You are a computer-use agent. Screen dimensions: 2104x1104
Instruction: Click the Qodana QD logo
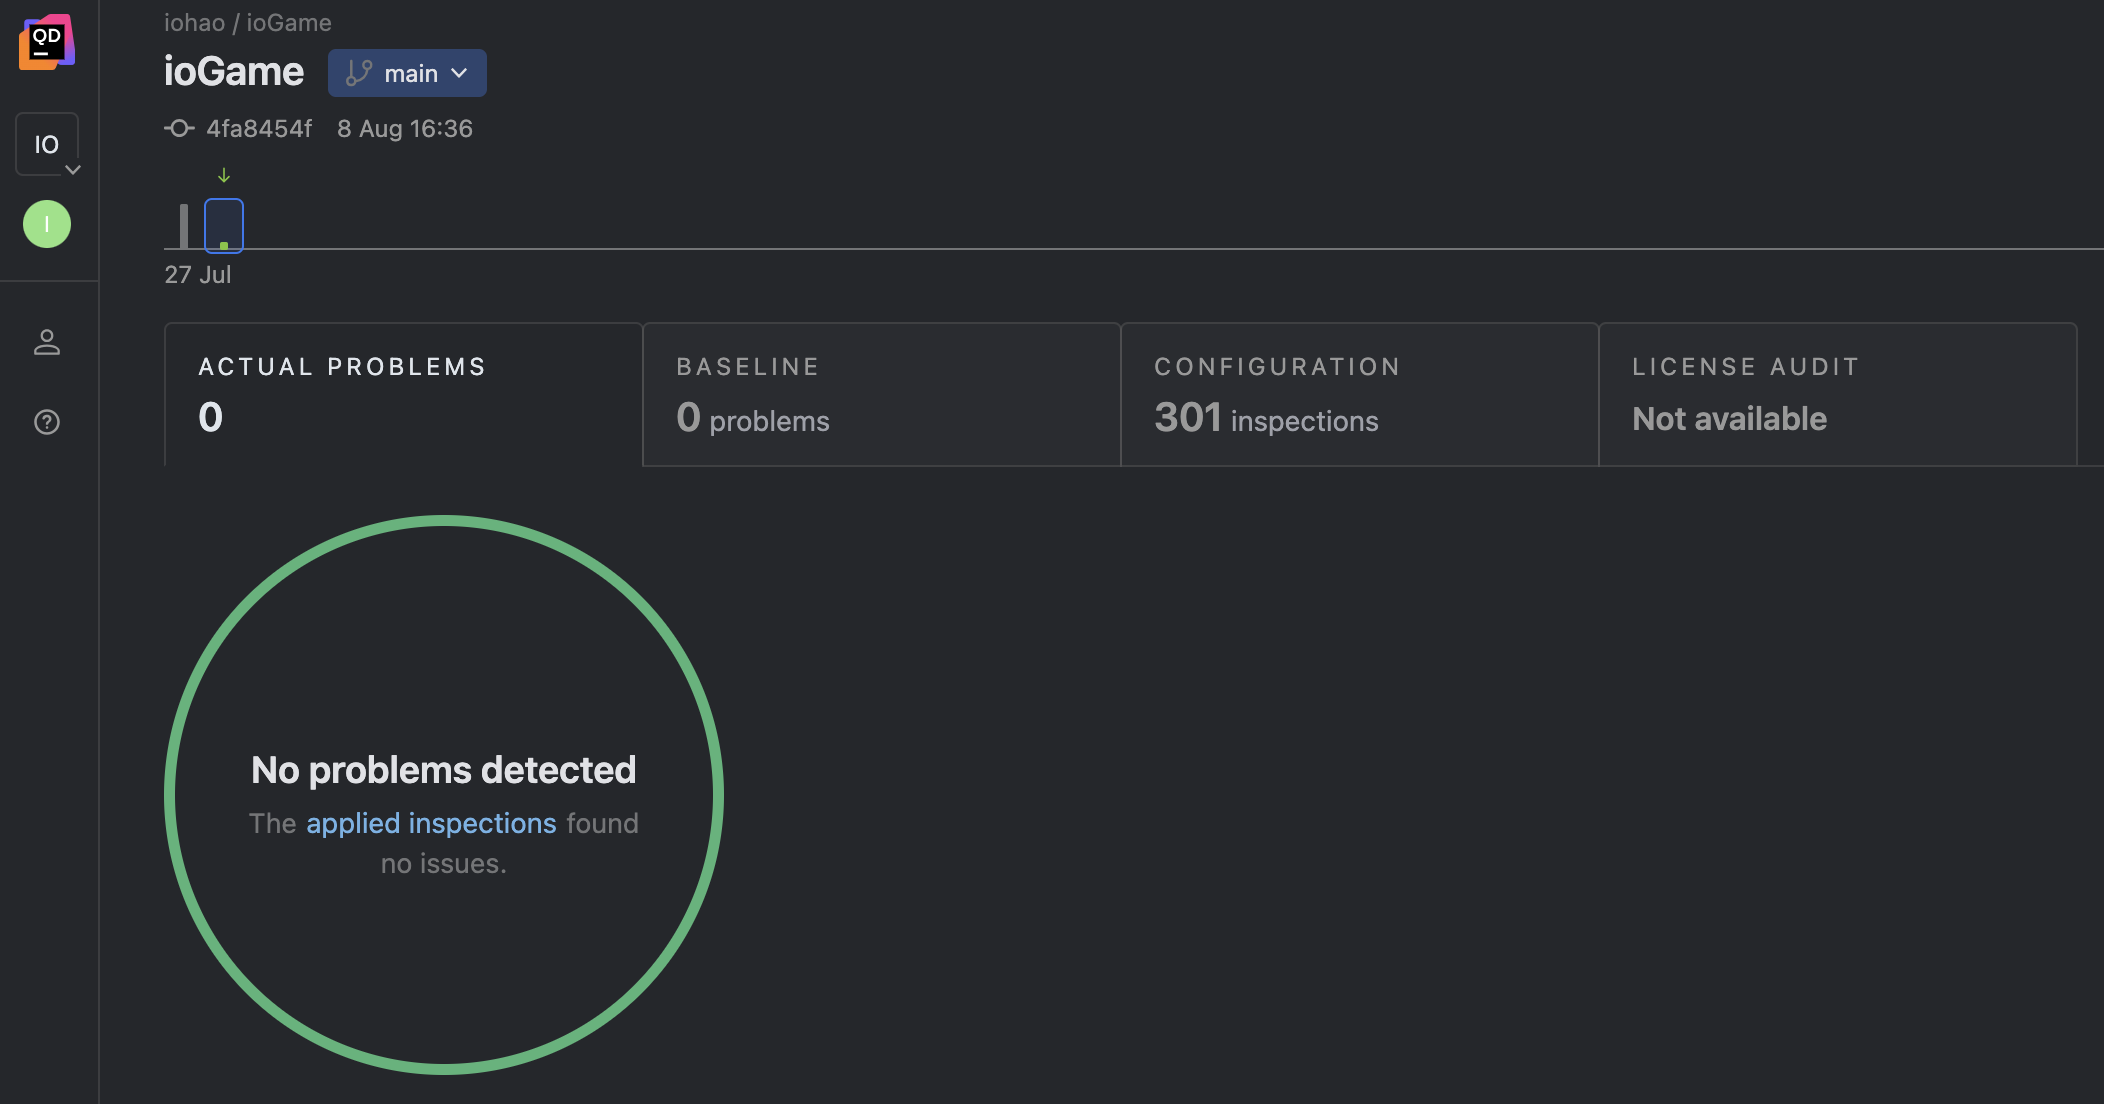pos(46,42)
